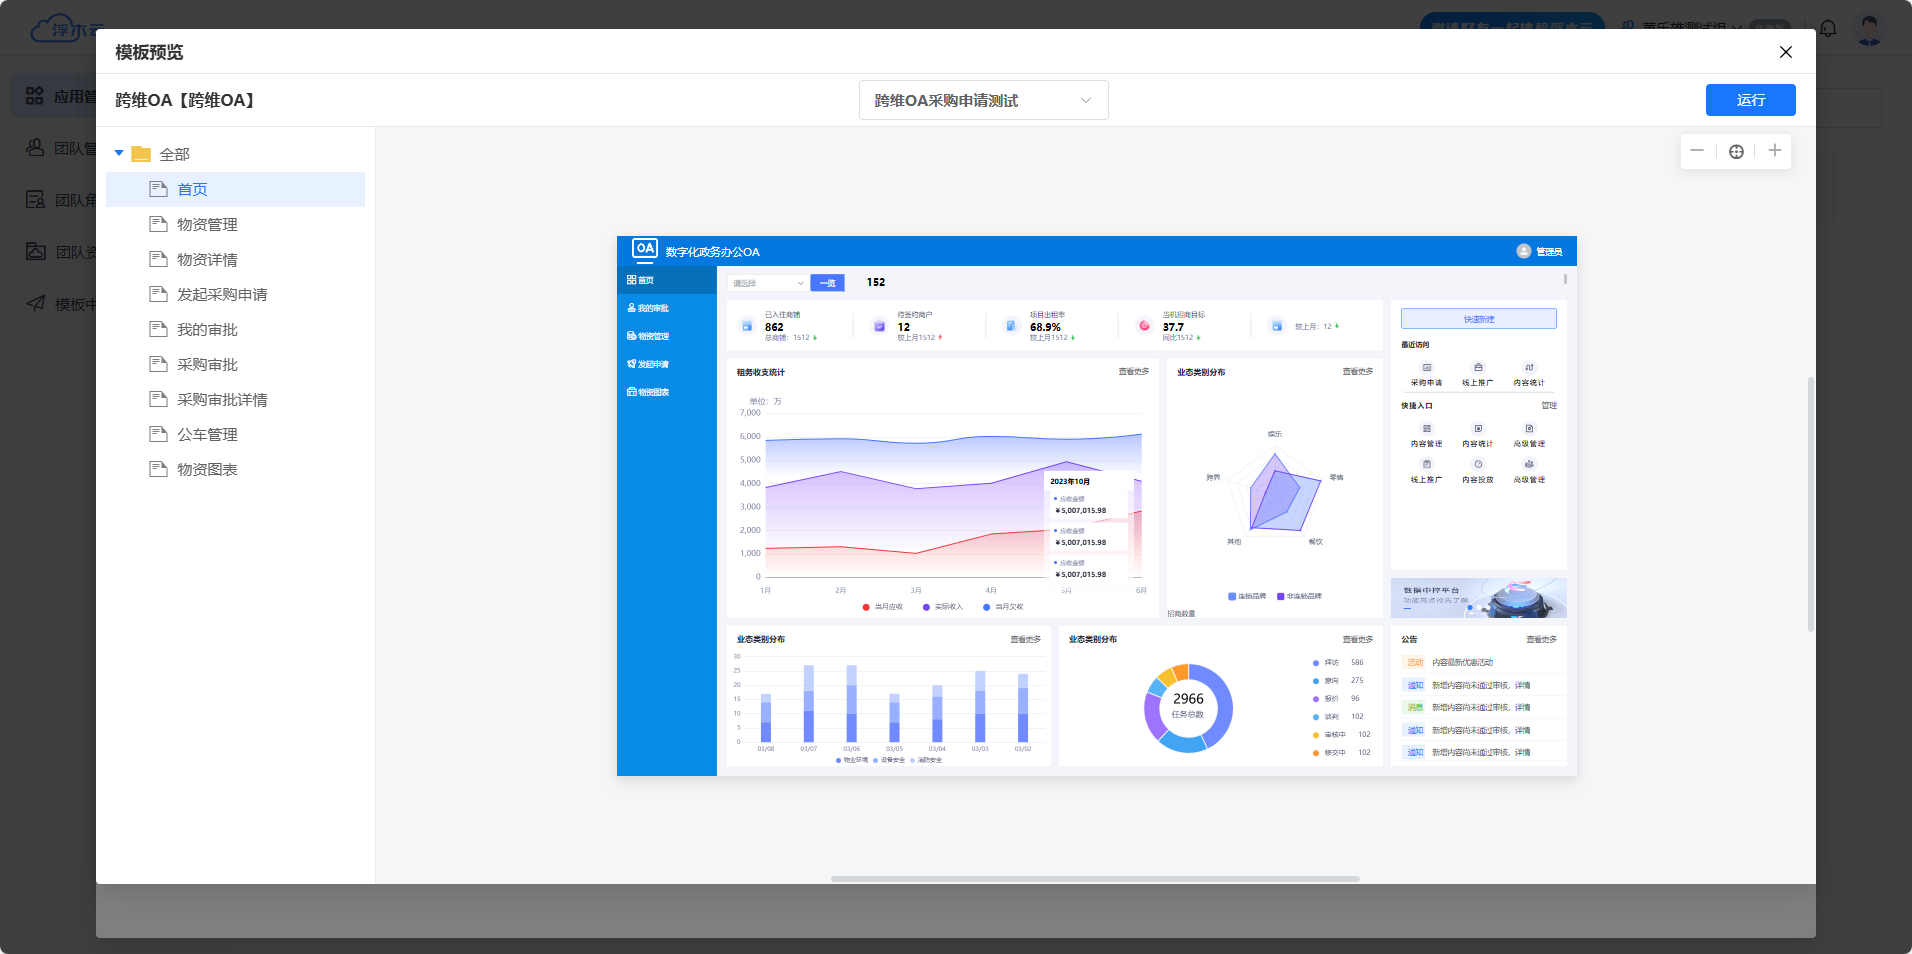This screenshot has height=954, width=1912.
Task: Click the reset view crosshair icon
Action: [1736, 152]
